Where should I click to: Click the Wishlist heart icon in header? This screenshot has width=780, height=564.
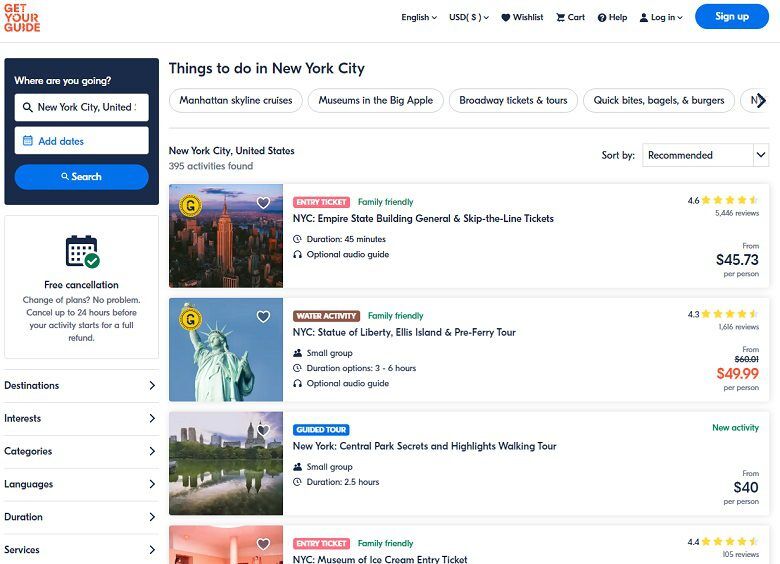point(505,17)
